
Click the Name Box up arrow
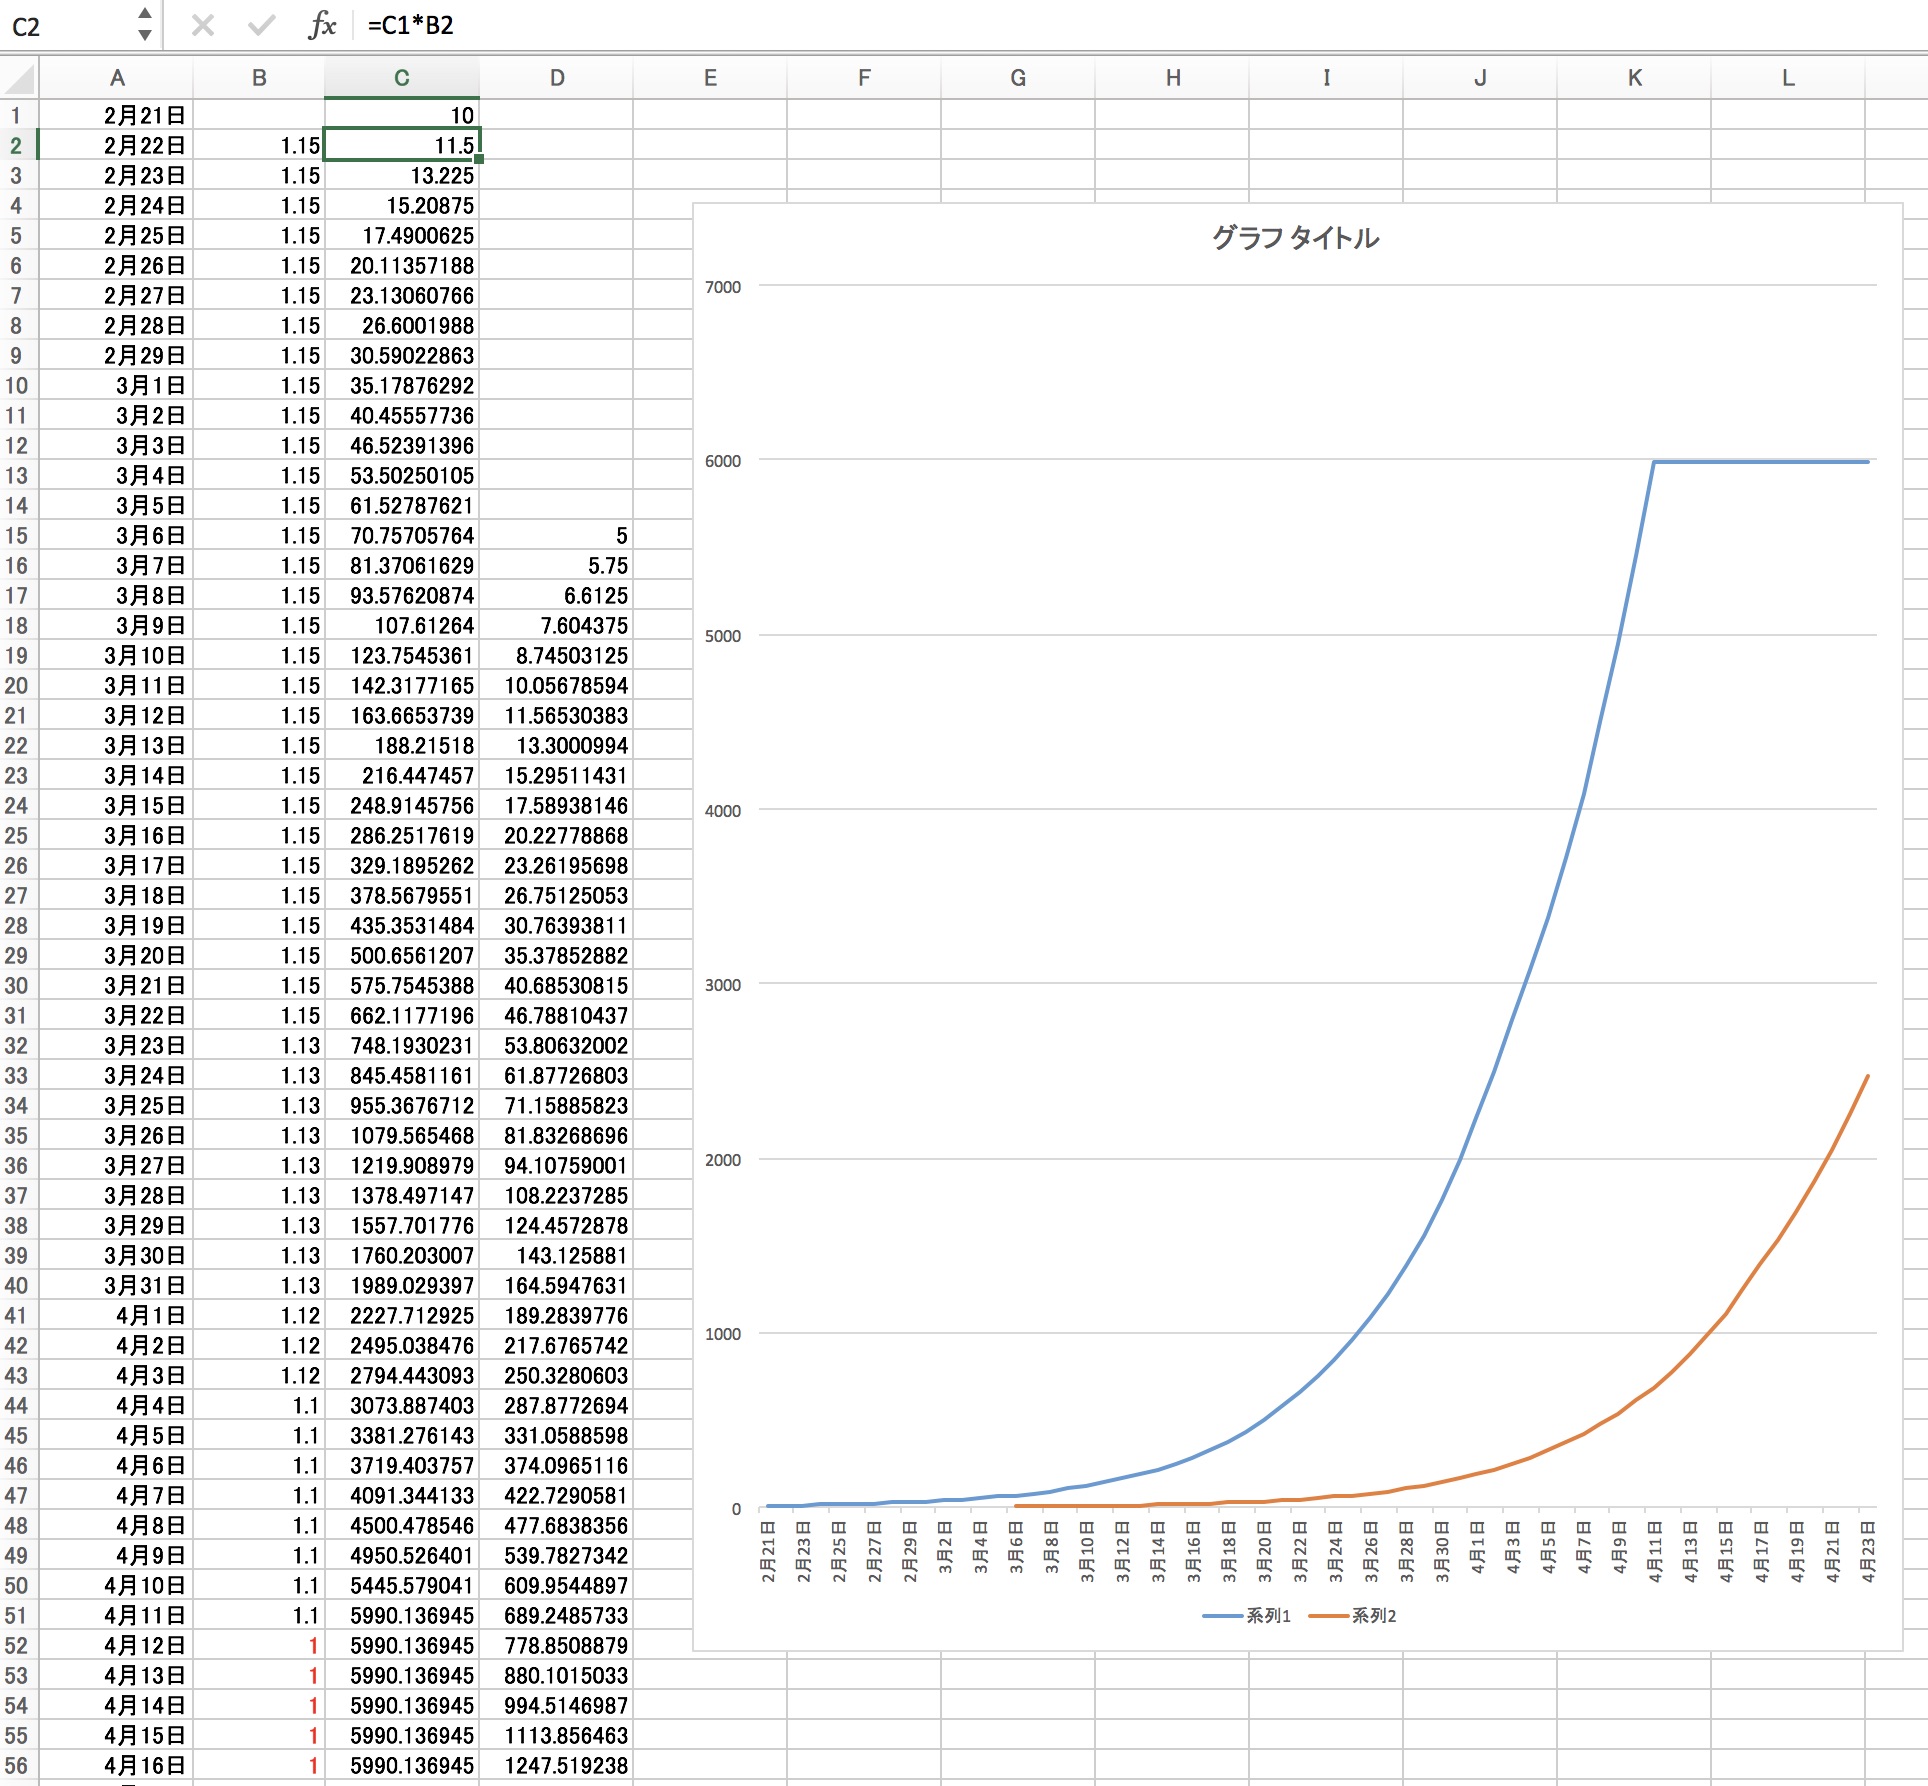(x=145, y=14)
